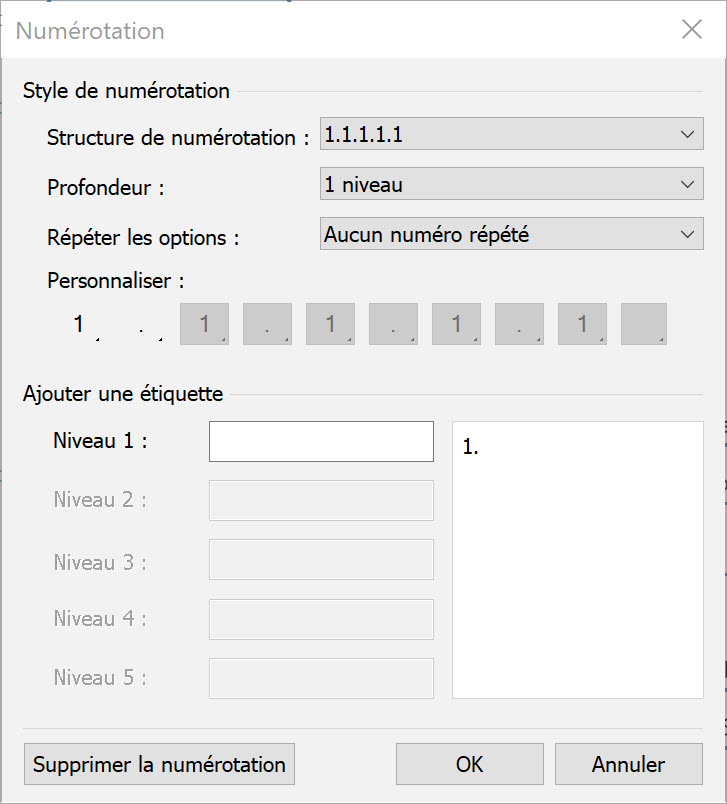Click the Niveau 5 label field
This screenshot has width=727, height=804.
(321, 678)
